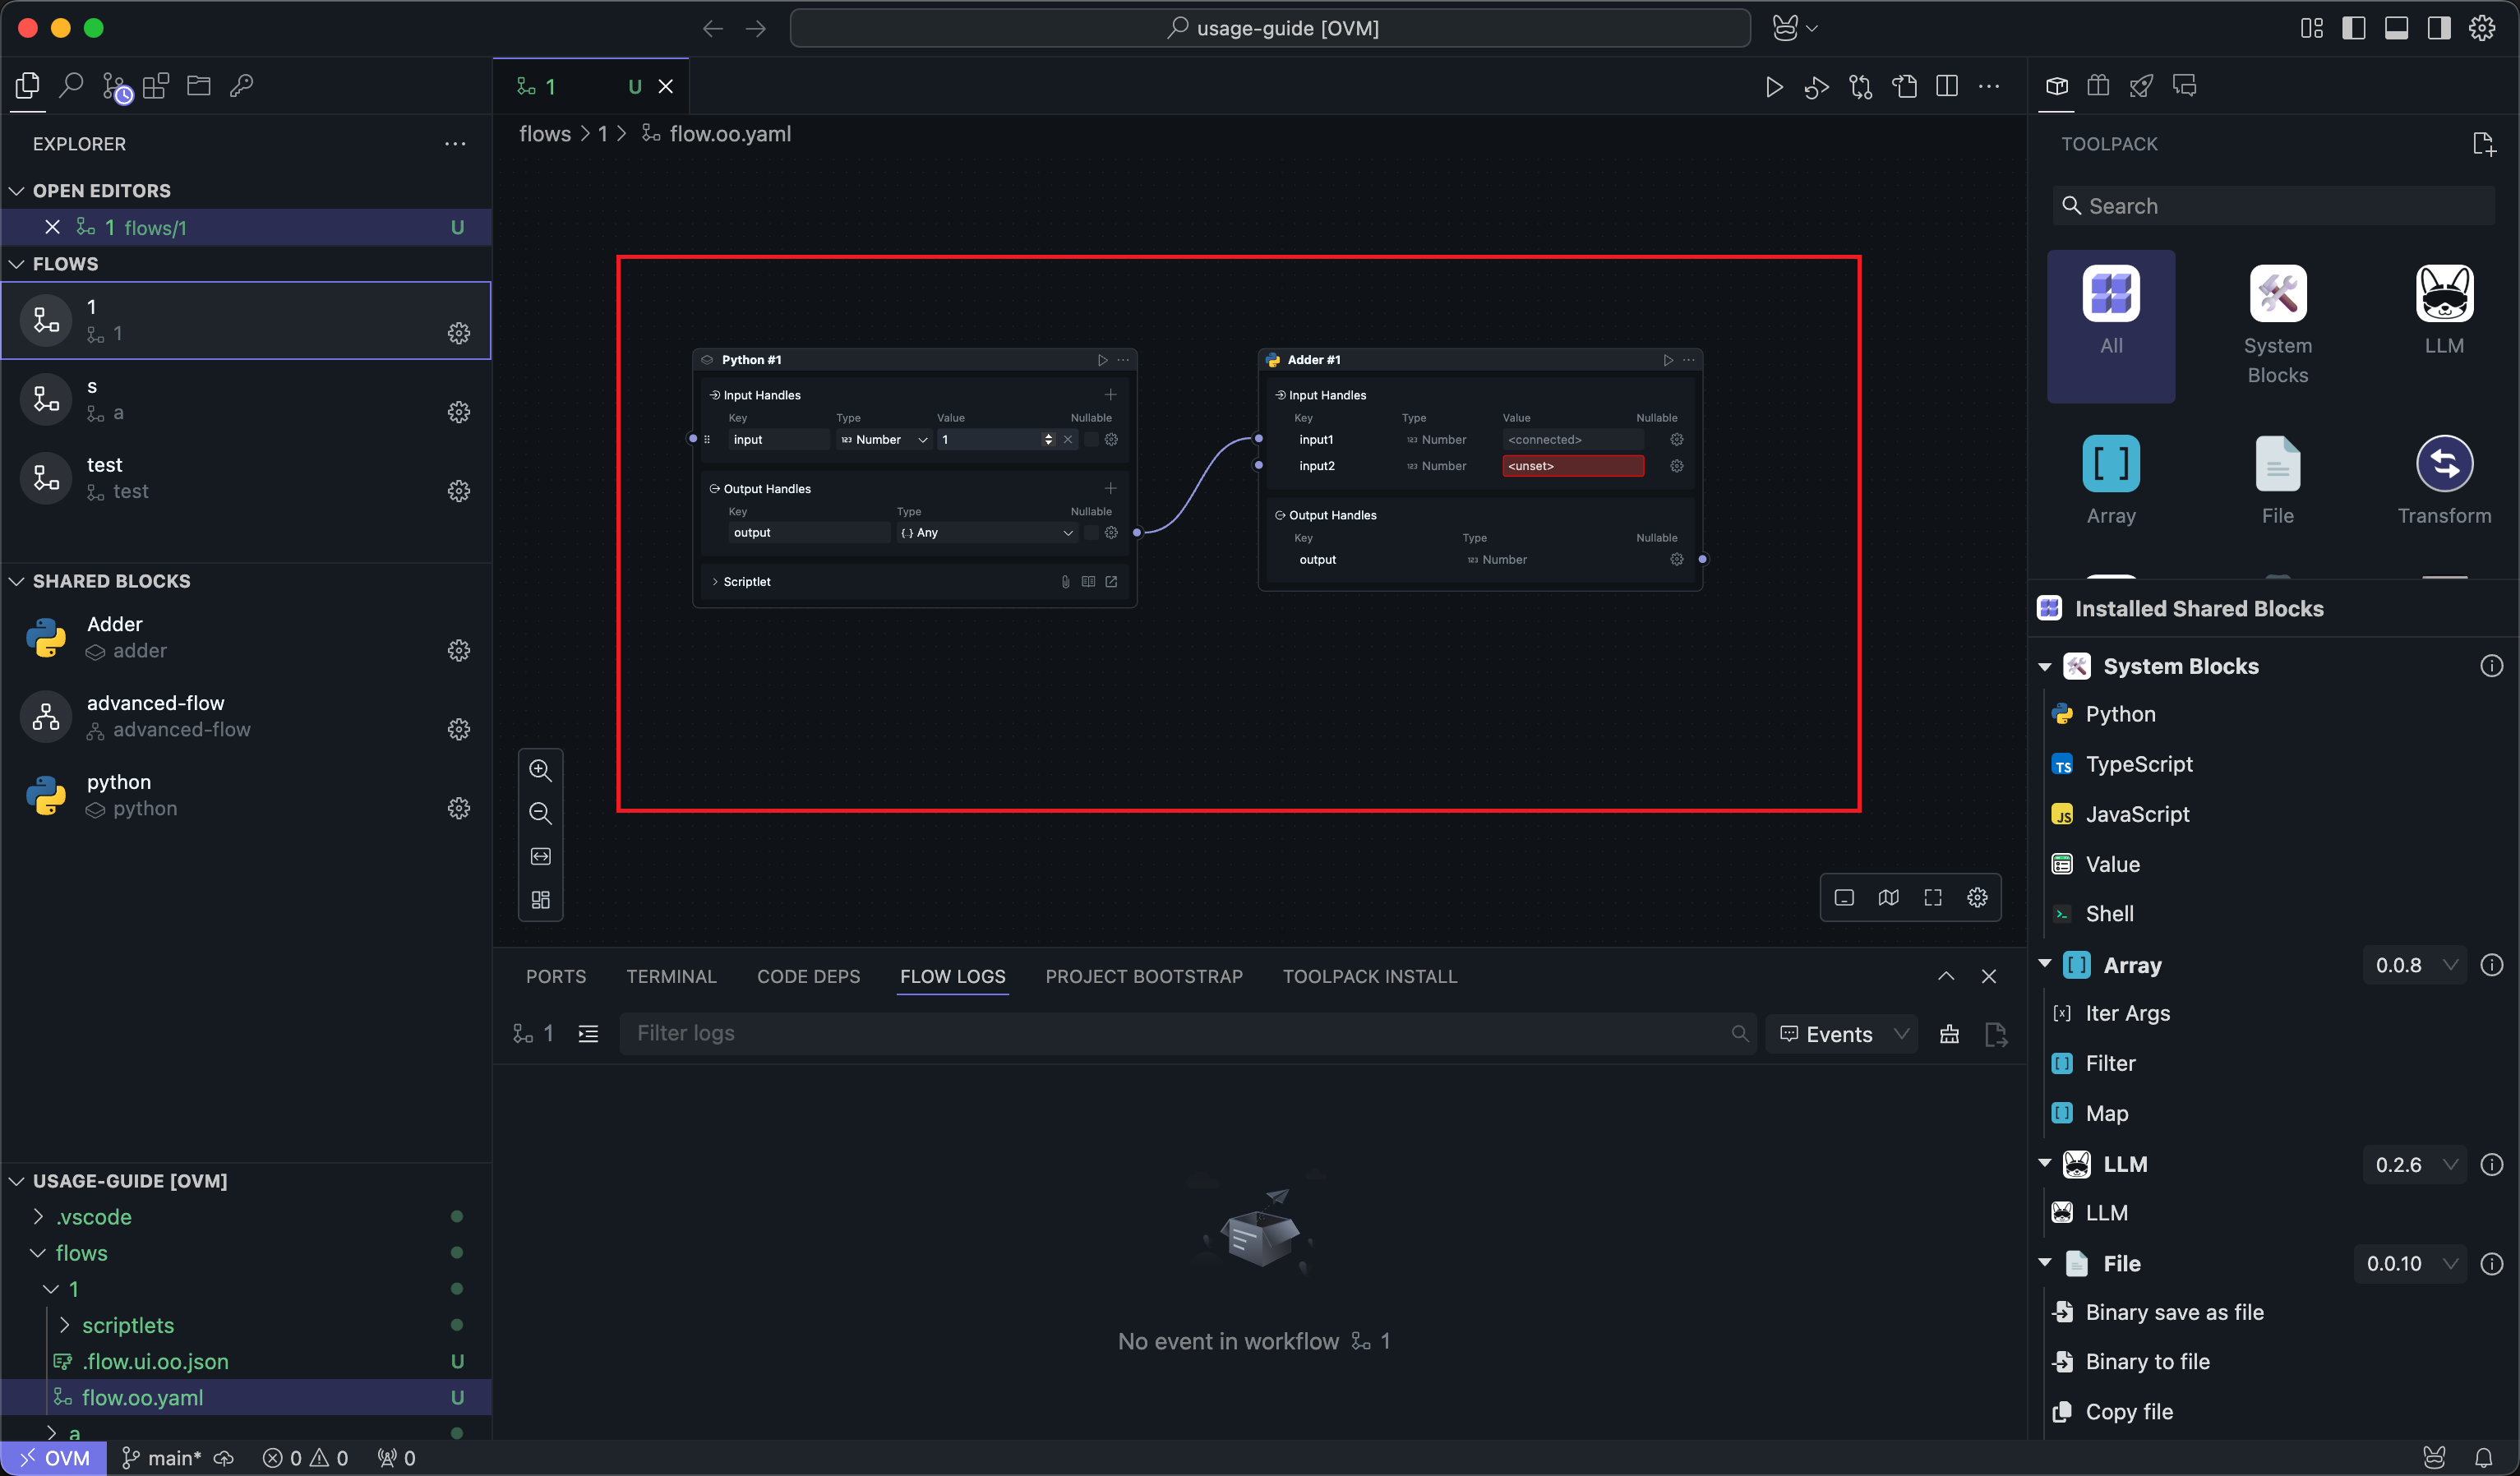2520x1476 pixels.
Task: Switch to the CODE DEPS tab
Action: coord(808,976)
